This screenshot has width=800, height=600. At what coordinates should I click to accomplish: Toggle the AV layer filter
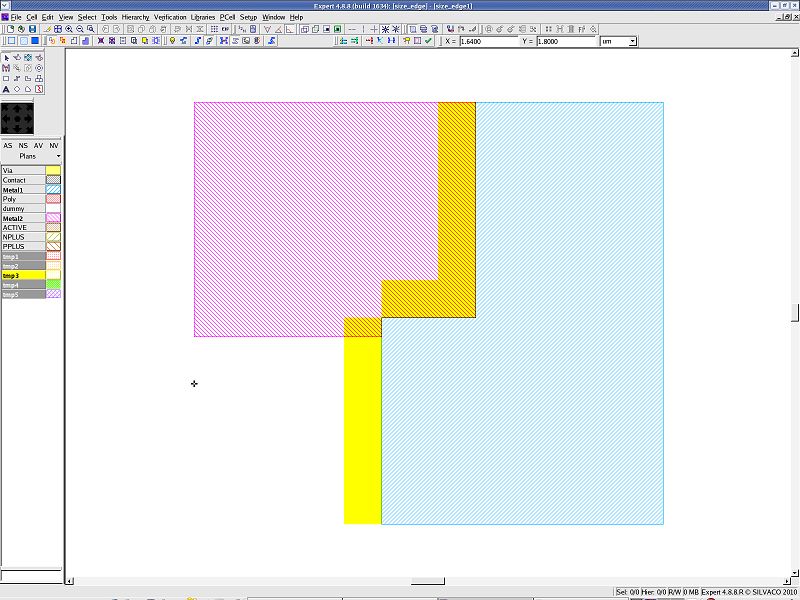coord(38,146)
